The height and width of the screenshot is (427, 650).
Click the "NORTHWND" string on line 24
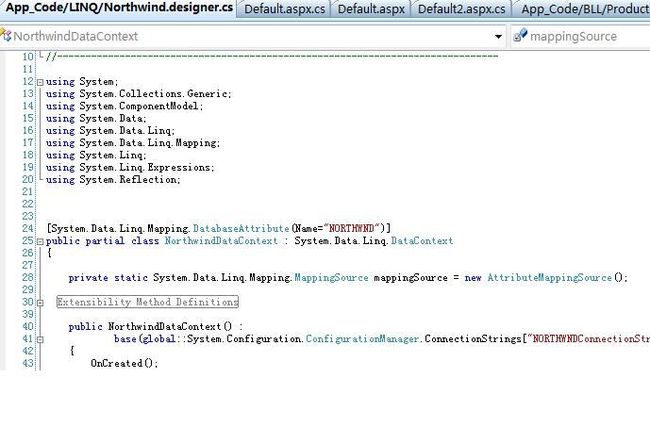tap(352, 228)
